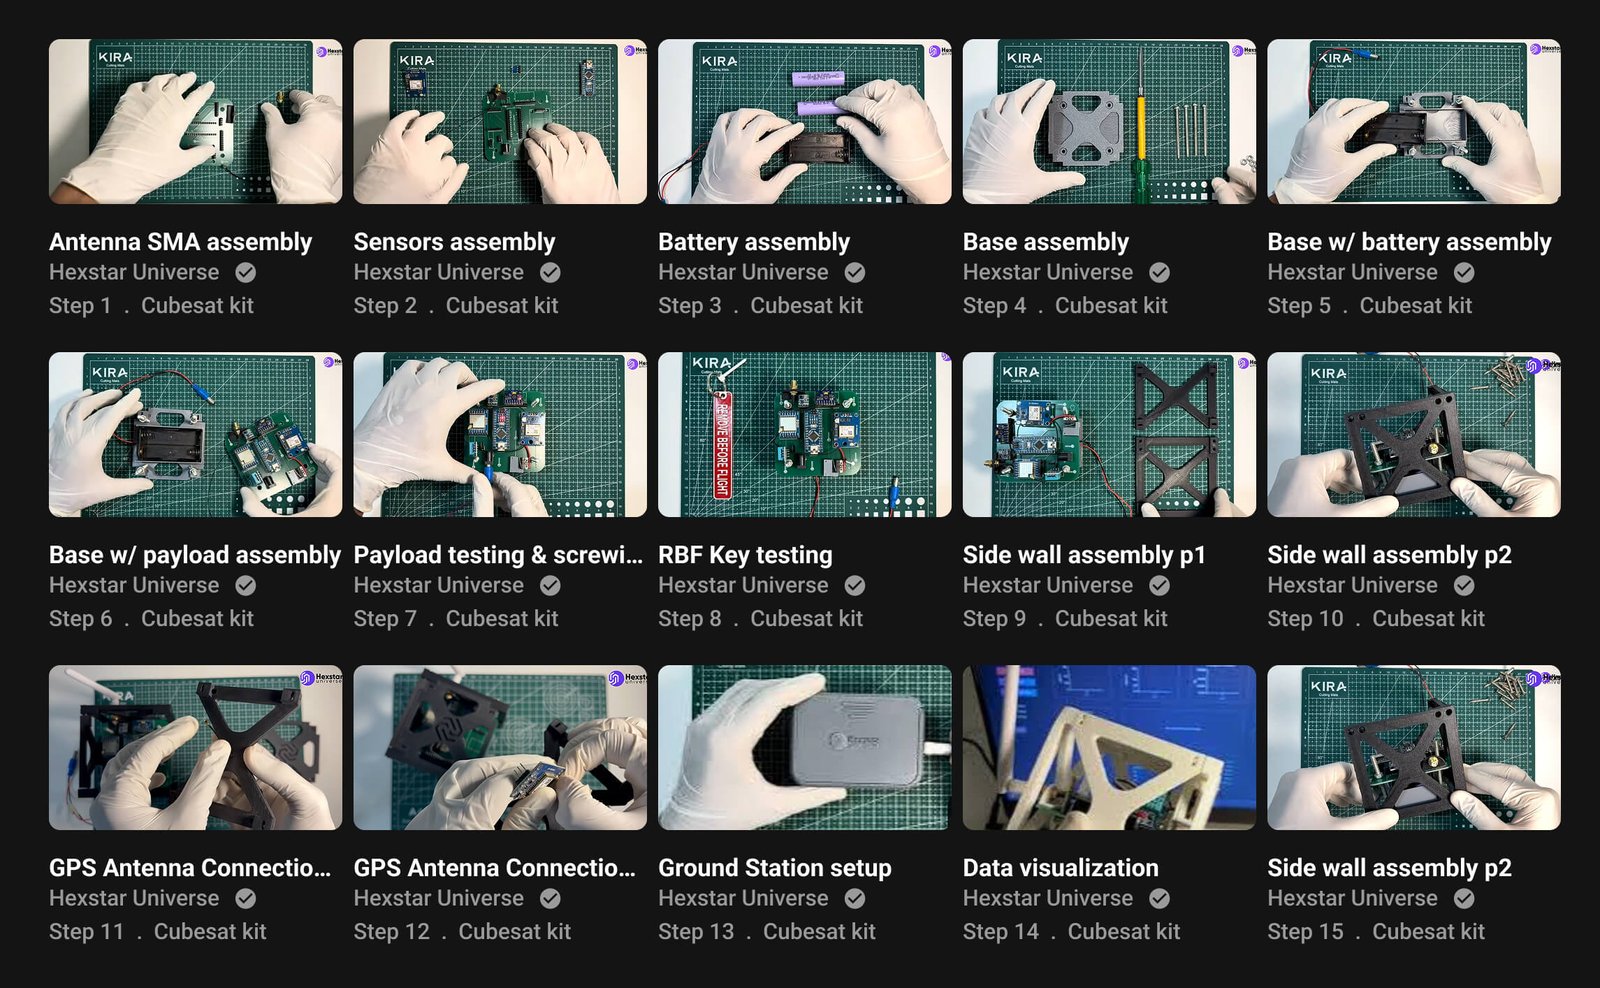Open the Antenna SMA assembly video thumbnail

point(195,121)
